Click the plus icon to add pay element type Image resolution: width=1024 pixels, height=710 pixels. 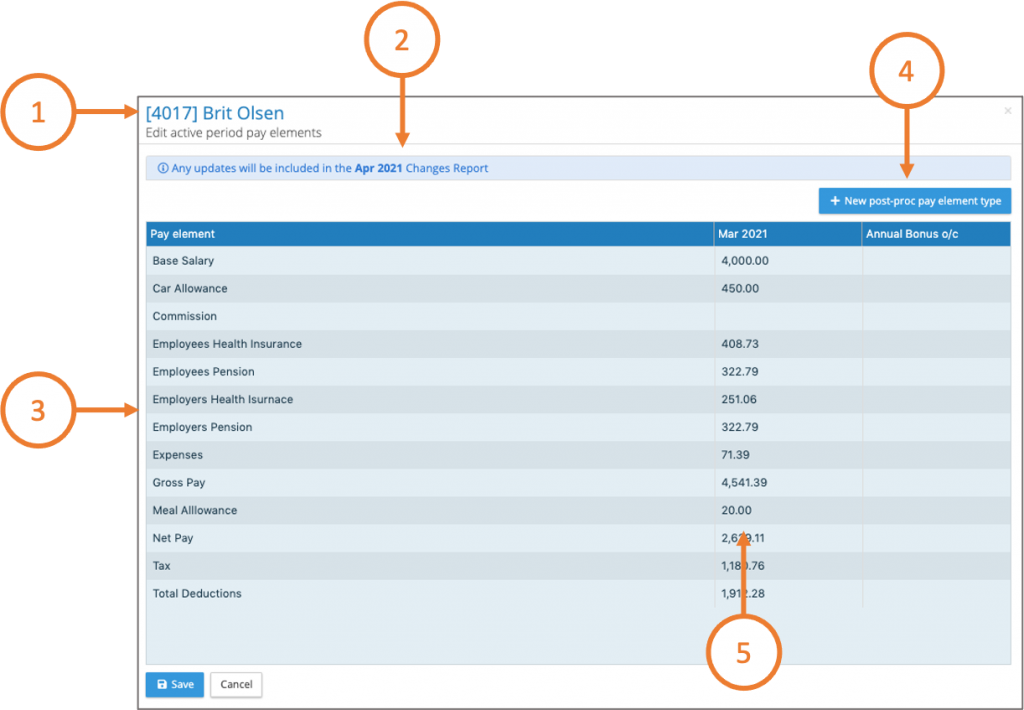click(835, 201)
